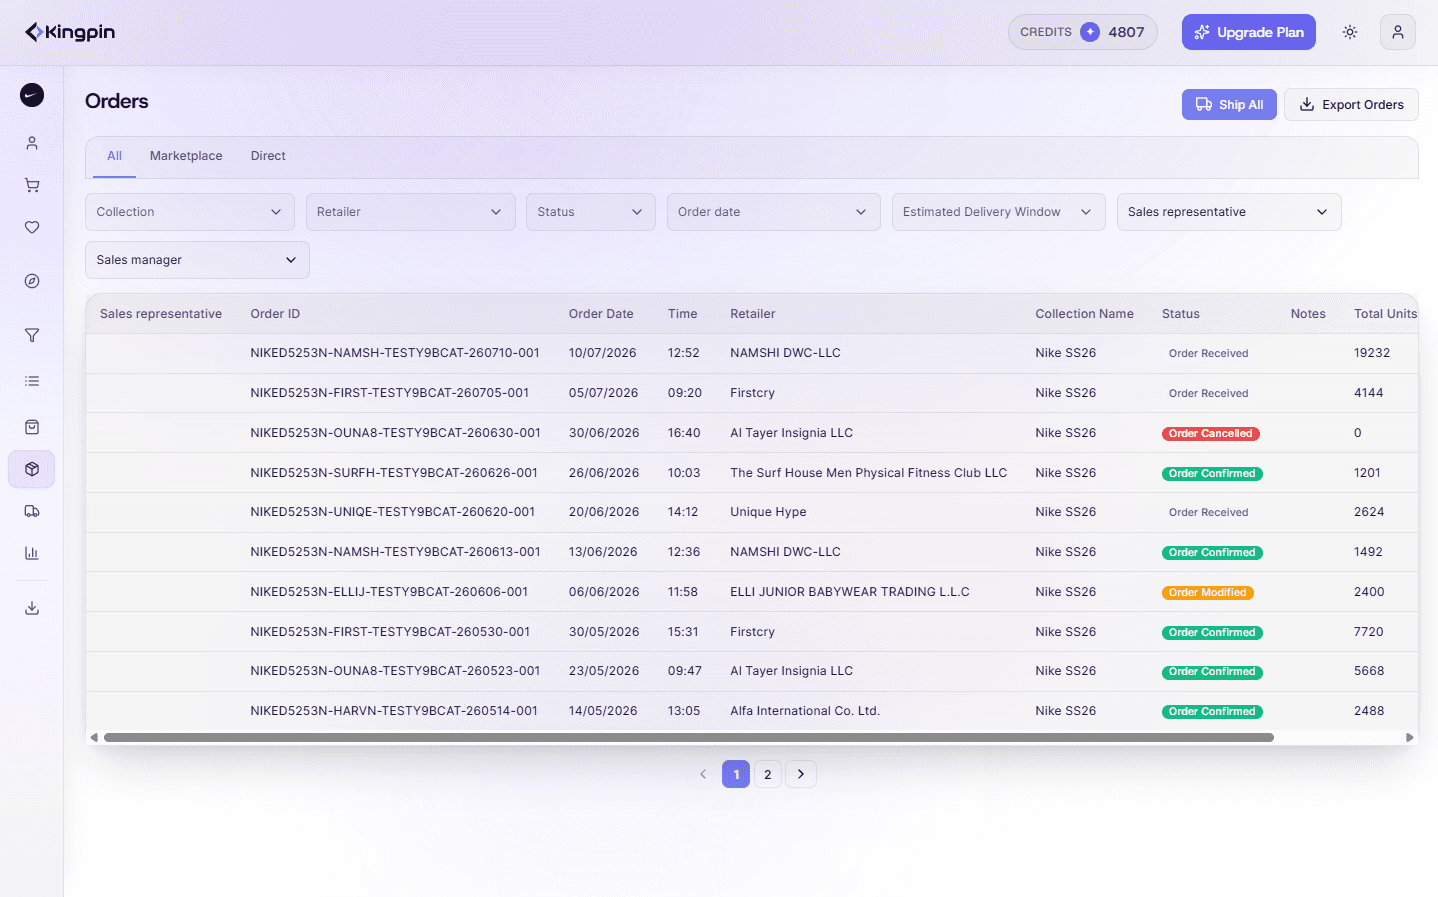The image size is (1438, 897).
Task: Toggle the light theme sun icon
Action: pos(1350,32)
